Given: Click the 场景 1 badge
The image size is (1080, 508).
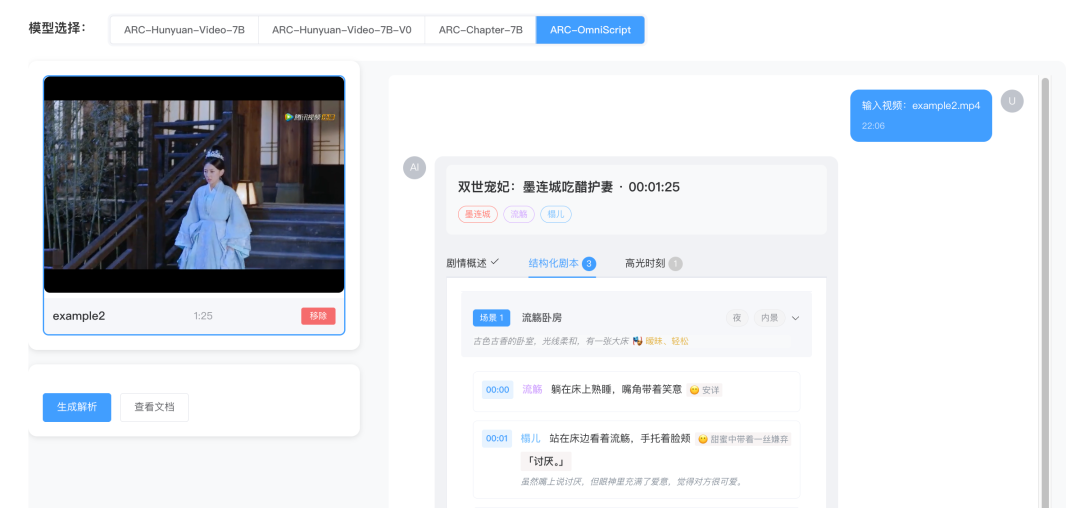Looking at the screenshot, I should coord(491,318).
